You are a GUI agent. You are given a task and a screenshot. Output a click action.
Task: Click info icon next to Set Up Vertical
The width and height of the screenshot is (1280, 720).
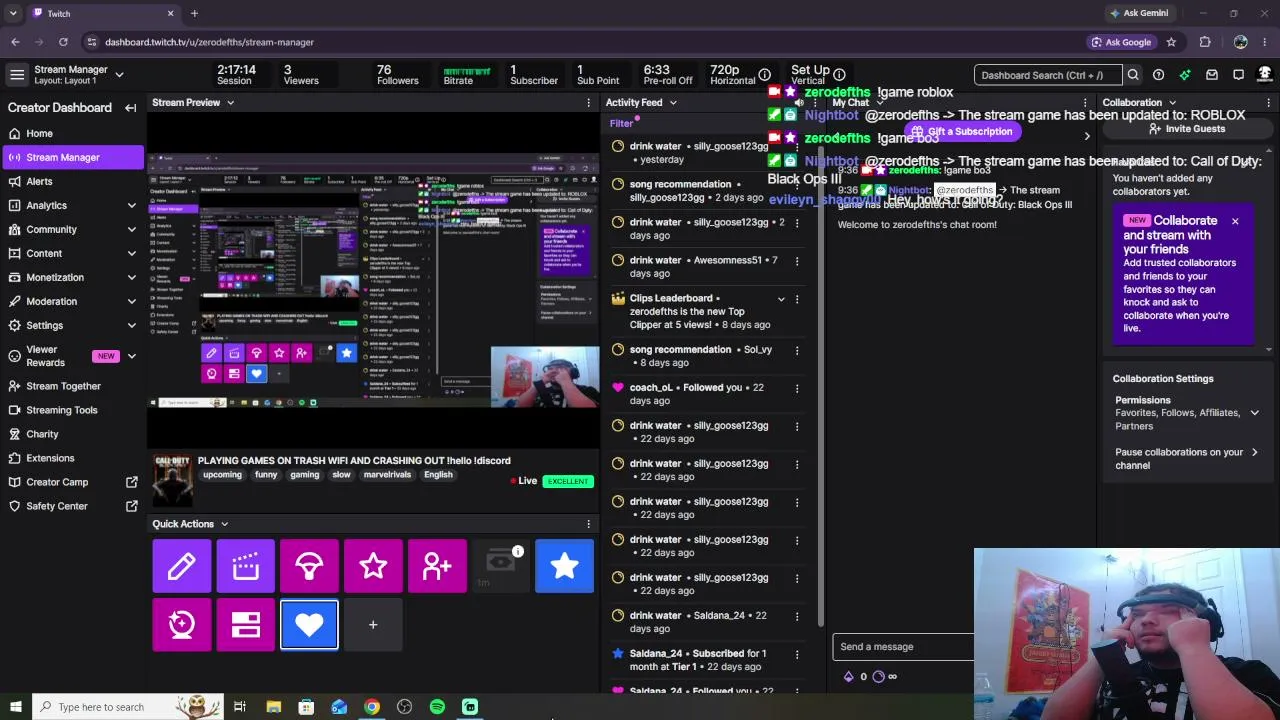[840, 75]
